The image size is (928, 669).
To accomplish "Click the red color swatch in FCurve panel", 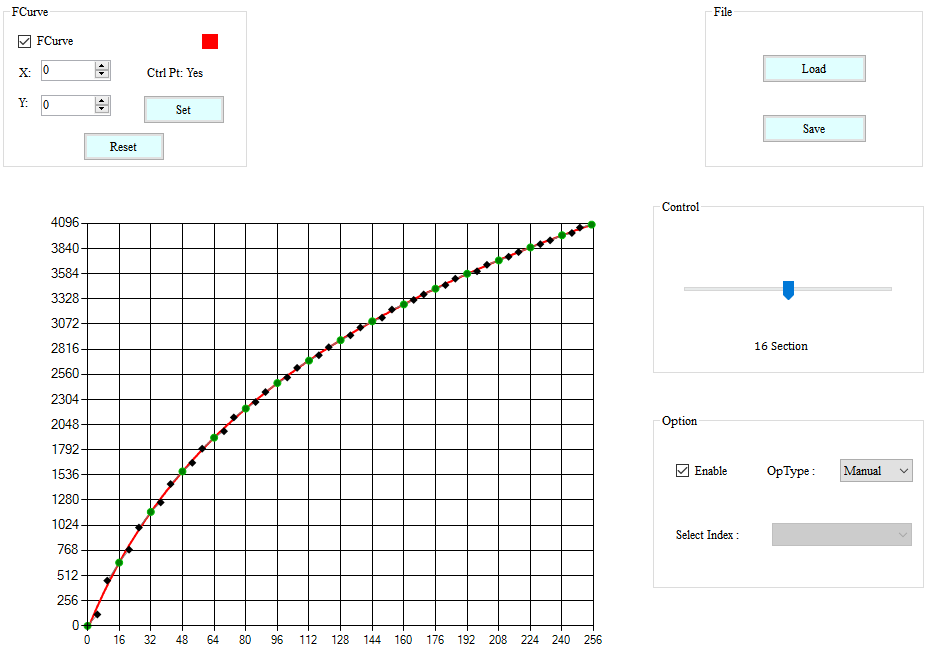I will pyautogui.click(x=209, y=41).
